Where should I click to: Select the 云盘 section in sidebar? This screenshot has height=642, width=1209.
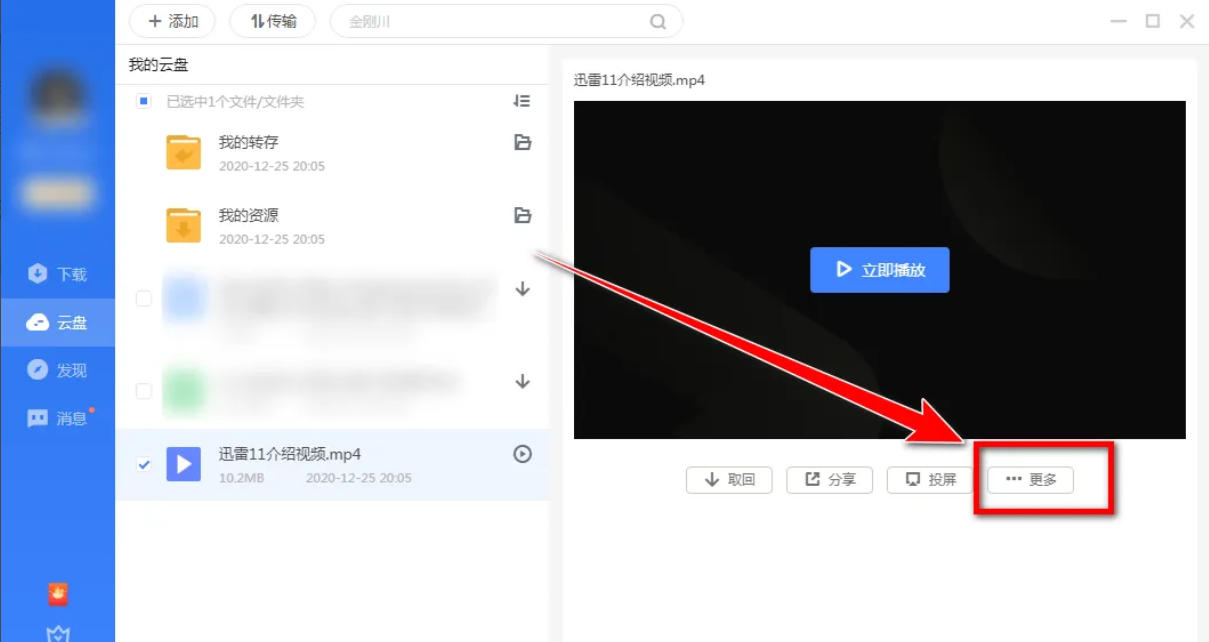pyautogui.click(x=57, y=322)
